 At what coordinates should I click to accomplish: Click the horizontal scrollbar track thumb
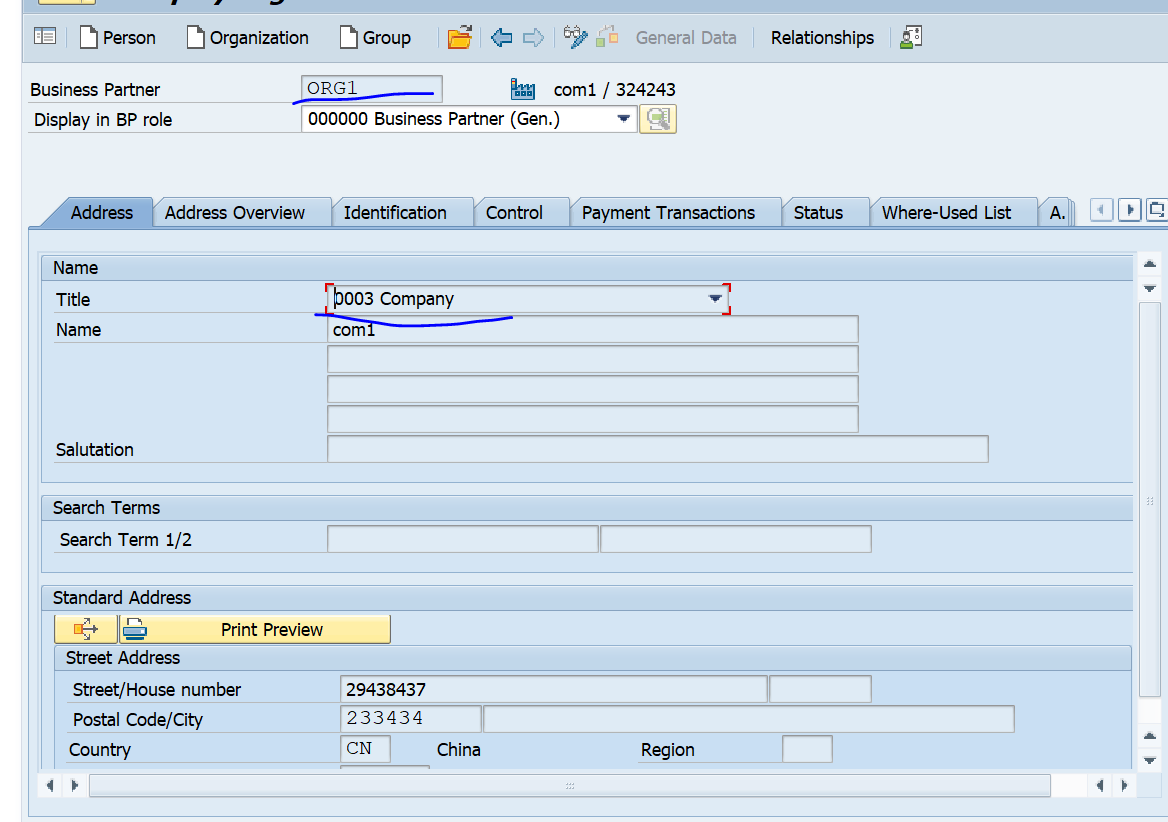[570, 785]
